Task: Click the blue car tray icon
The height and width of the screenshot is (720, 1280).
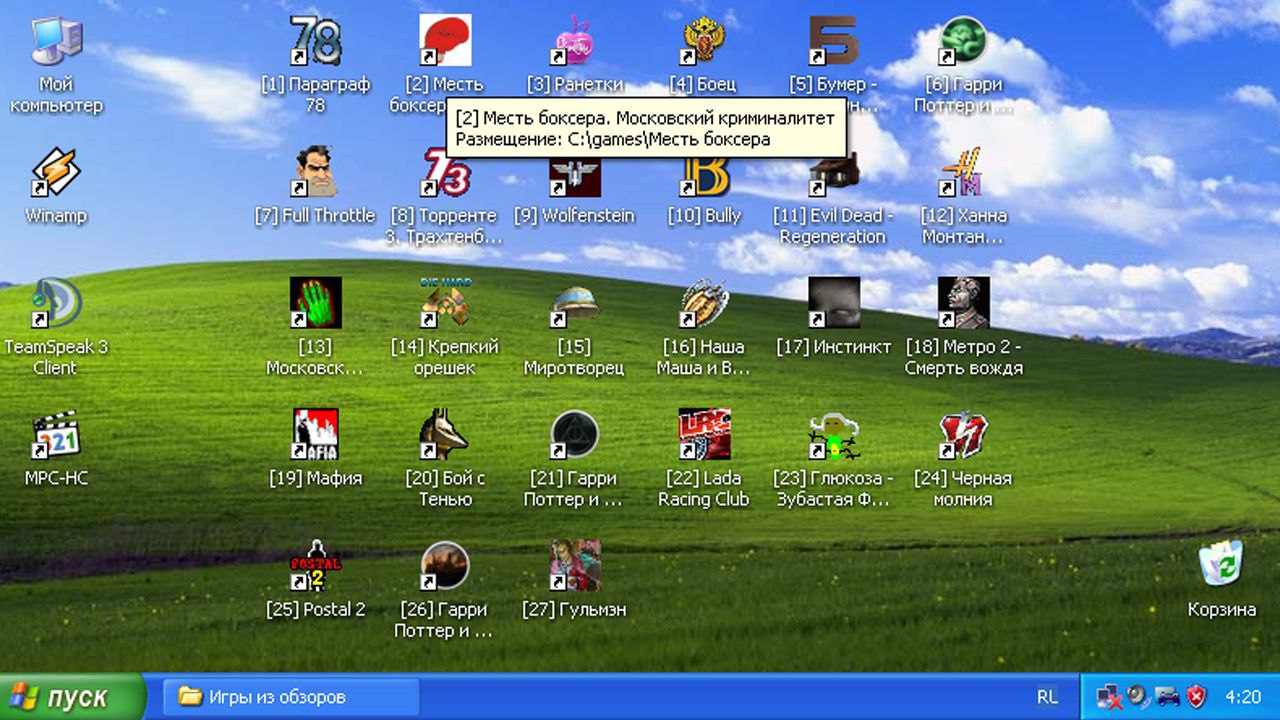Action: click(x=1167, y=697)
